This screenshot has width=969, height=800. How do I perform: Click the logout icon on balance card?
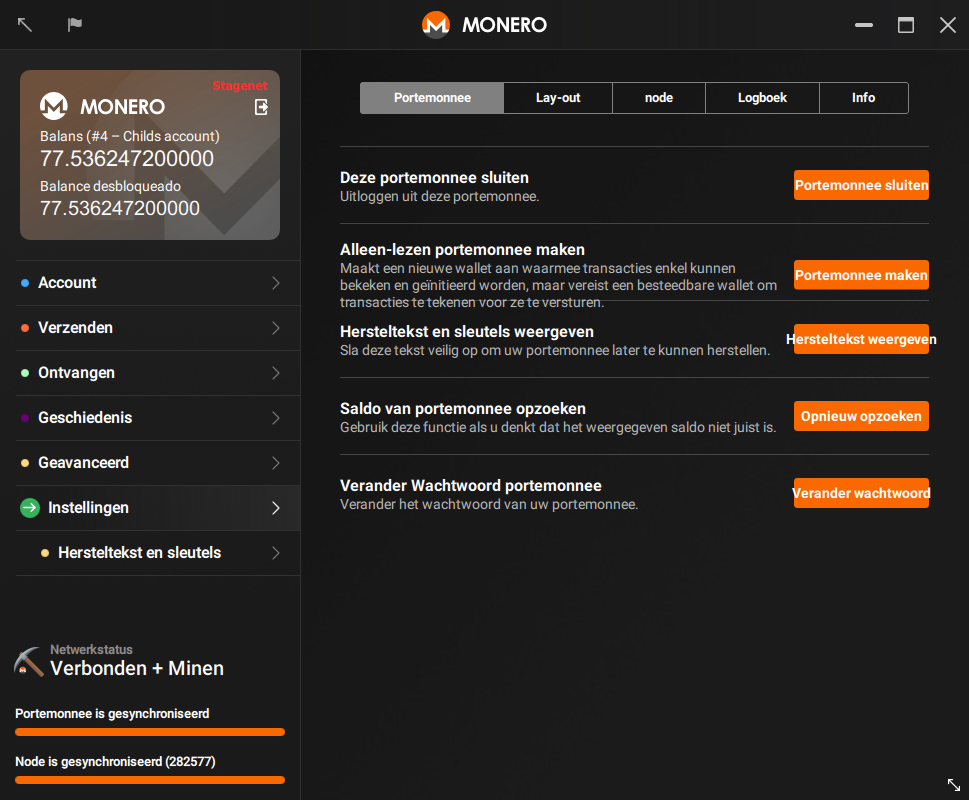coord(261,107)
